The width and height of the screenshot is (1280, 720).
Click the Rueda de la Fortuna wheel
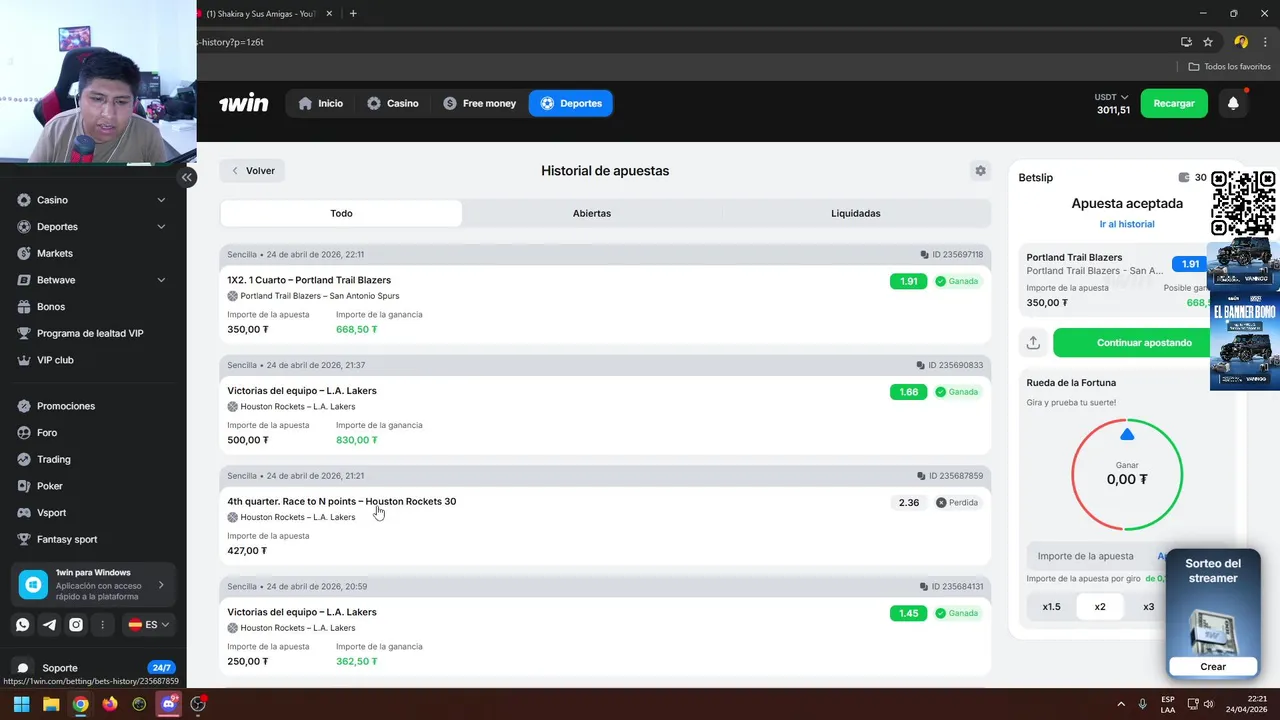point(1127,474)
